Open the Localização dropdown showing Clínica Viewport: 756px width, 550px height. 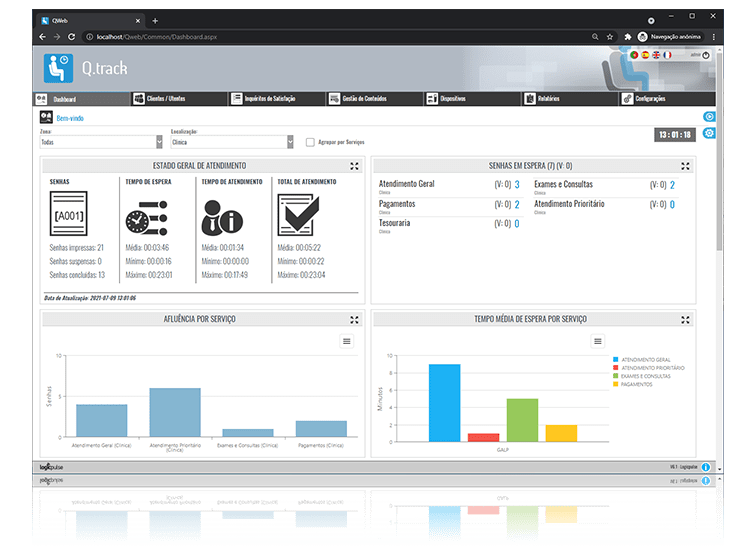coord(234,142)
